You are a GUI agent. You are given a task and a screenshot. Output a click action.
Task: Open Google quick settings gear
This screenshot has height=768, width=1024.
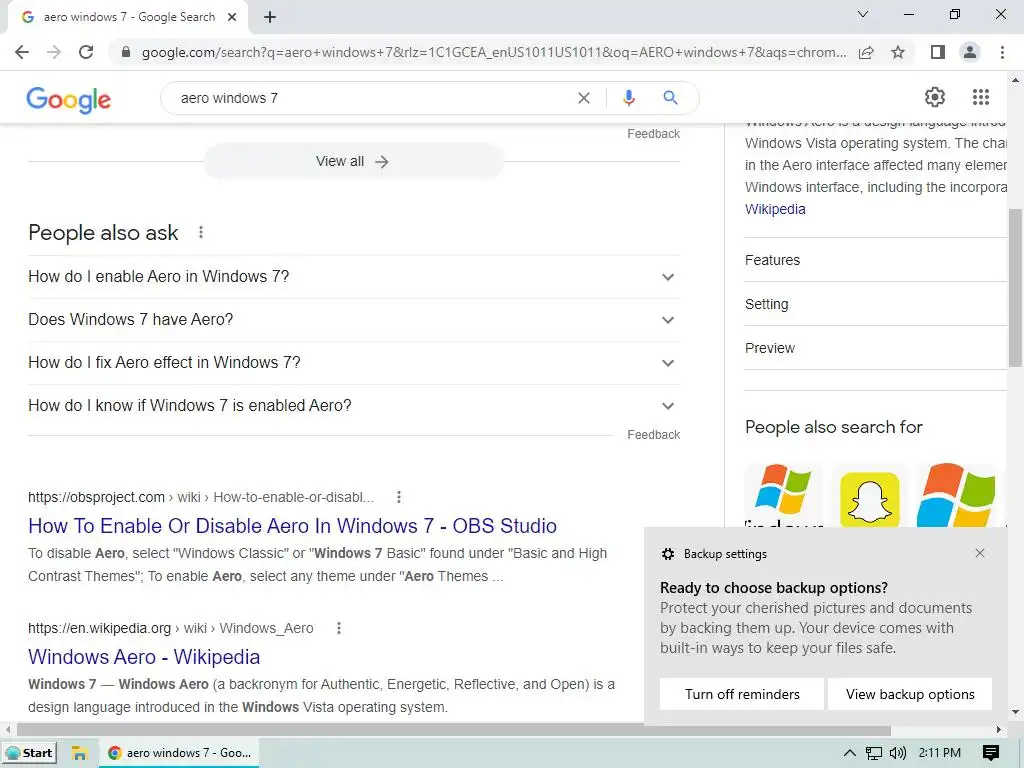click(935, 97)
